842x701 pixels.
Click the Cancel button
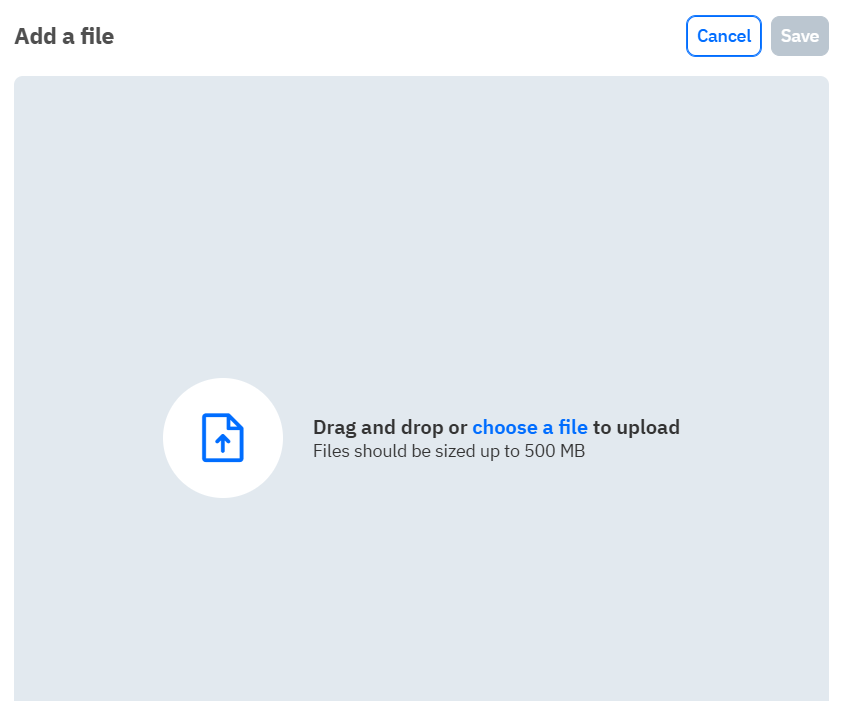723,36
